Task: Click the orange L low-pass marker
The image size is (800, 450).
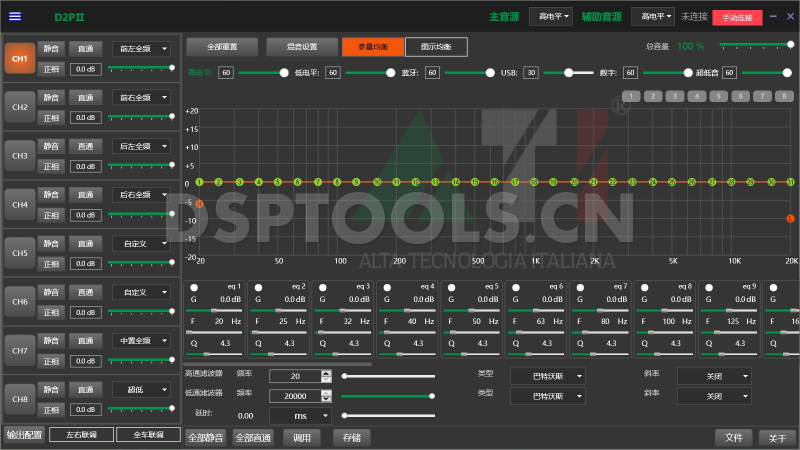Action: (x=790, y=218)
